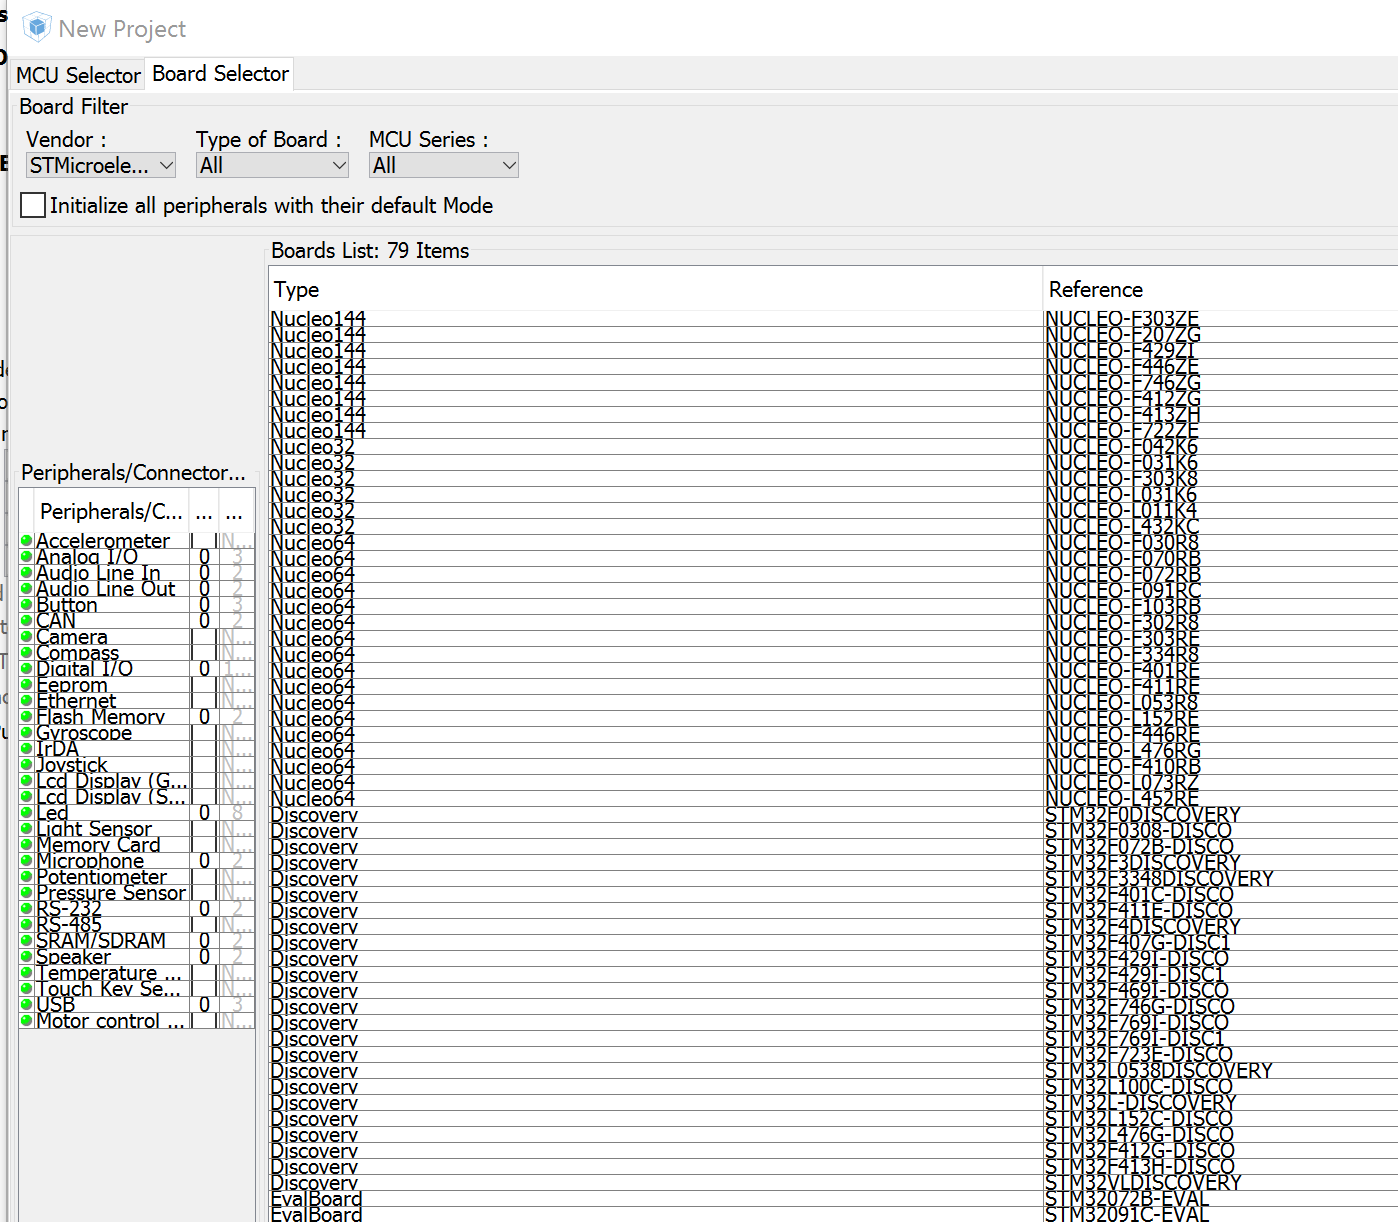Select the Temperature peripheral row
Screen dimensions: 1398x1222
tap(137, 973)
